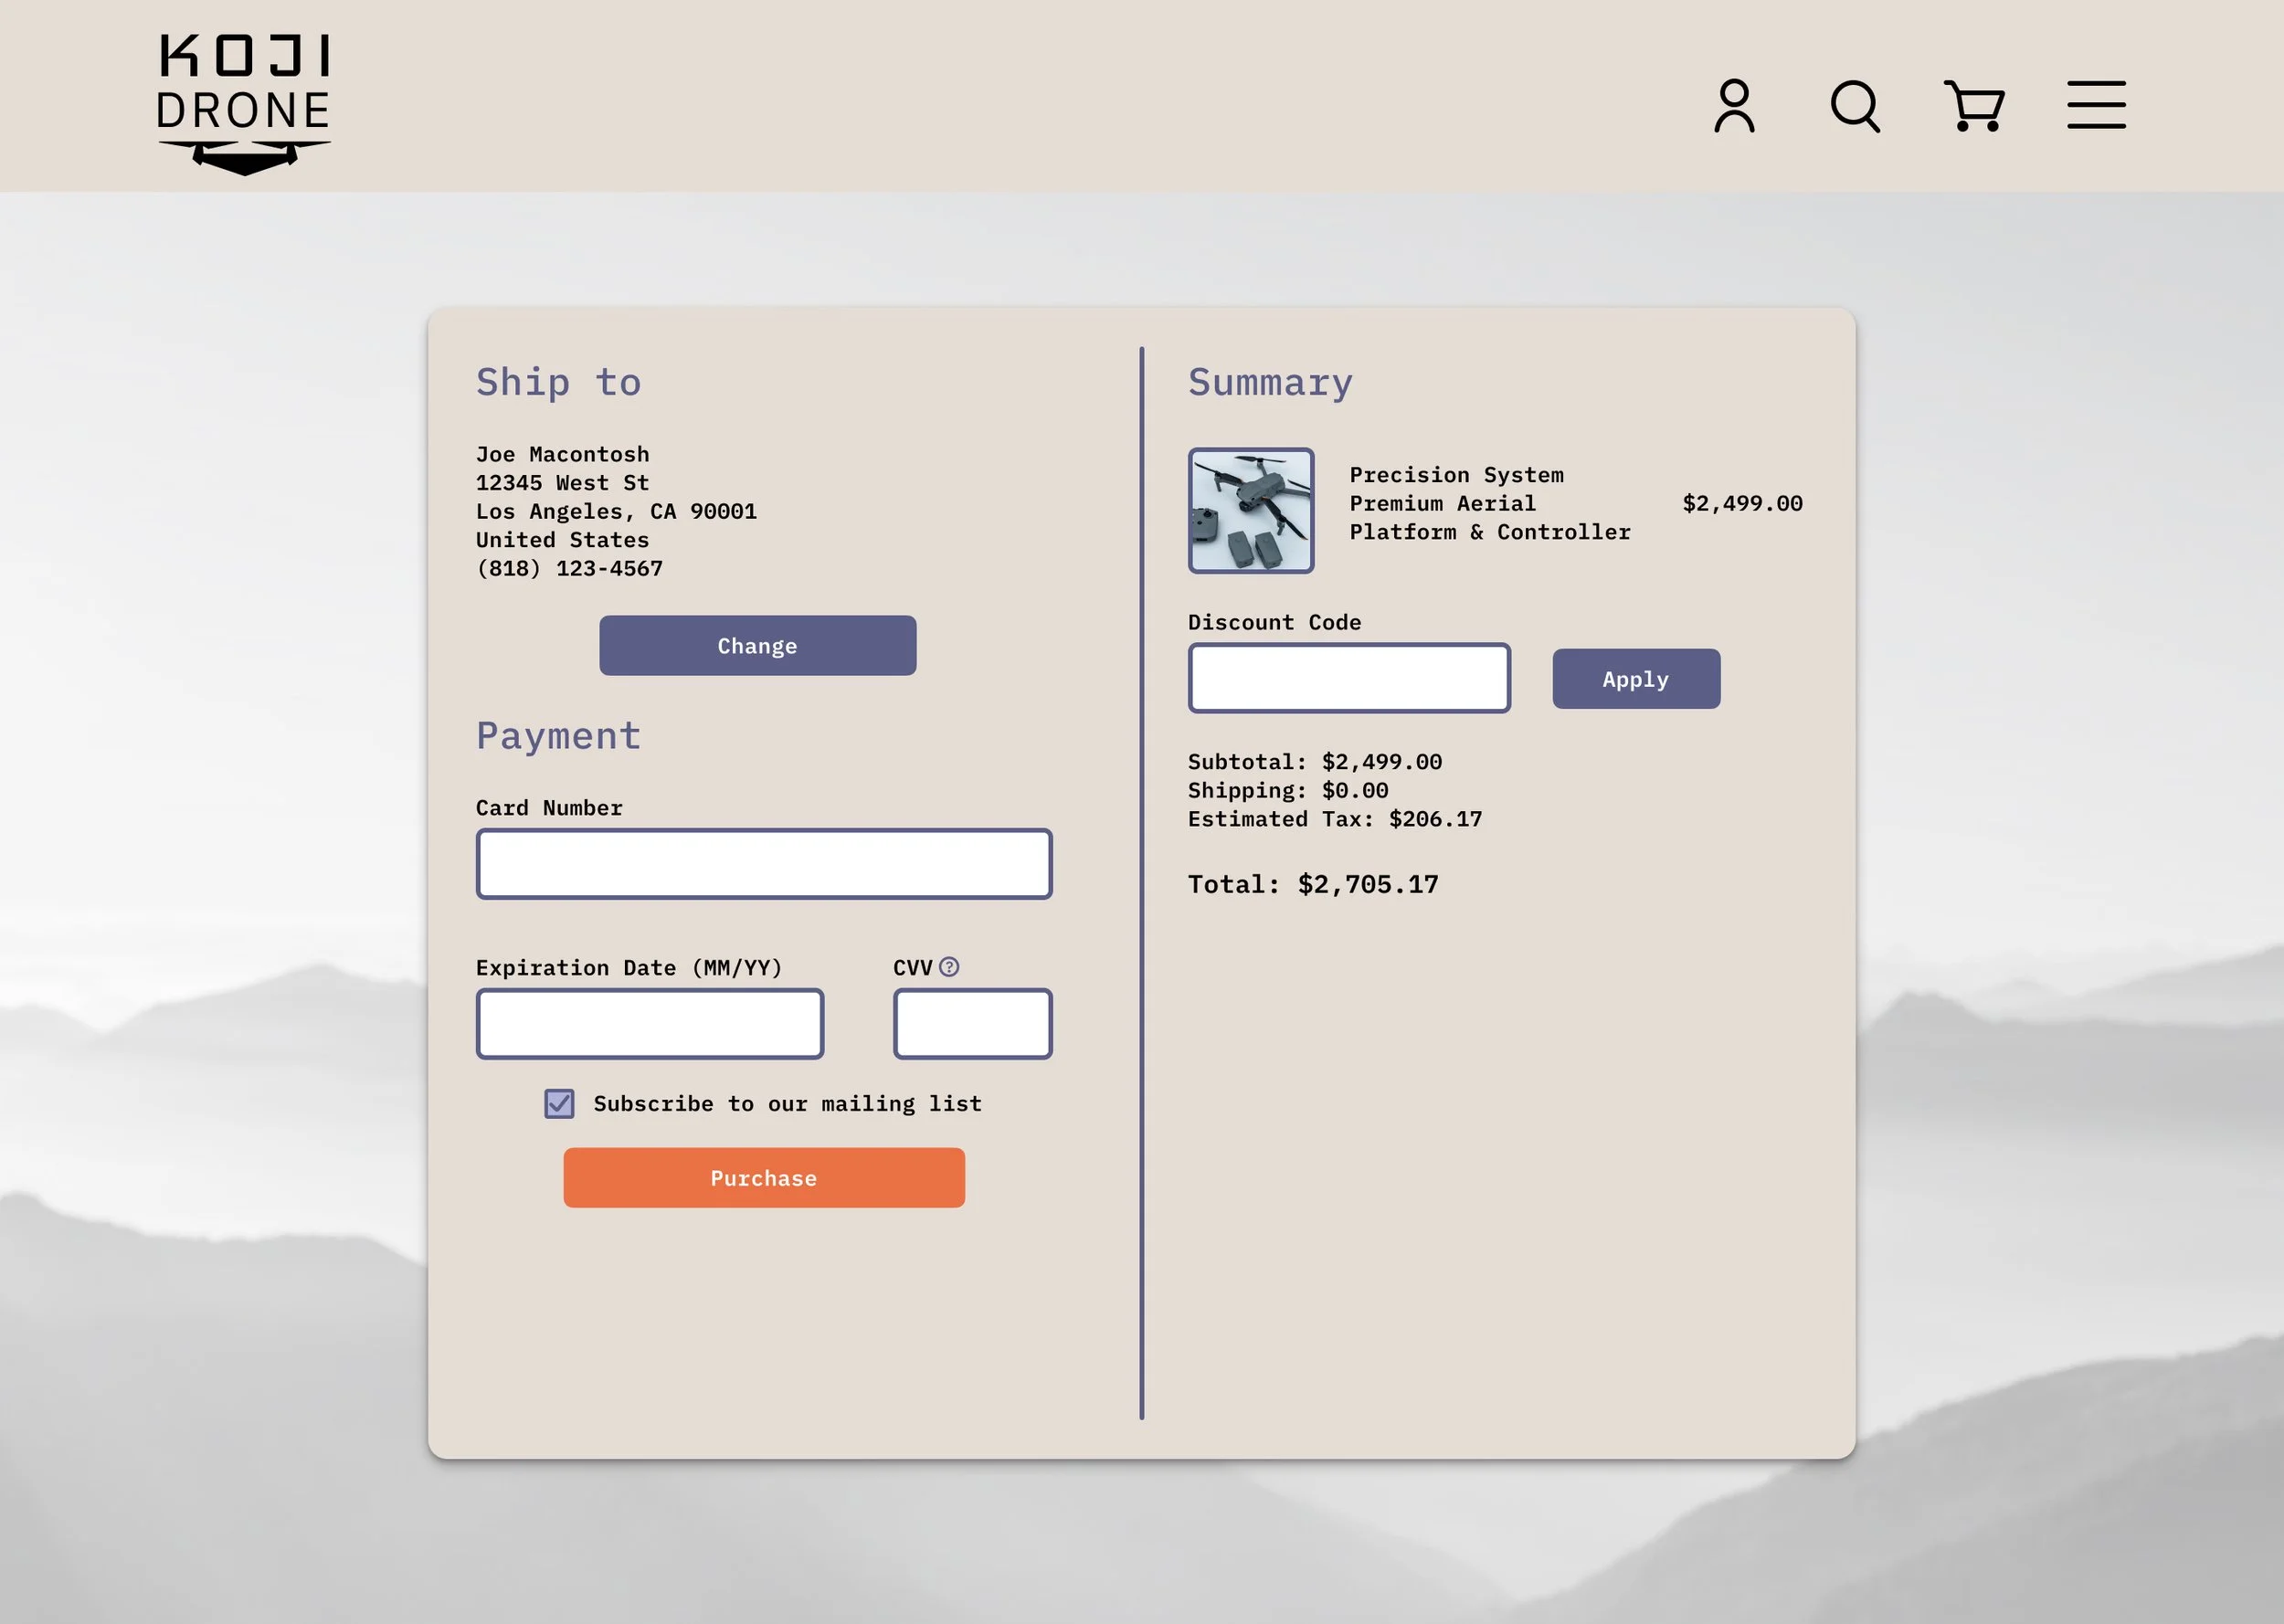
Task: Click the Ship to heading
Action: (558, 382)
